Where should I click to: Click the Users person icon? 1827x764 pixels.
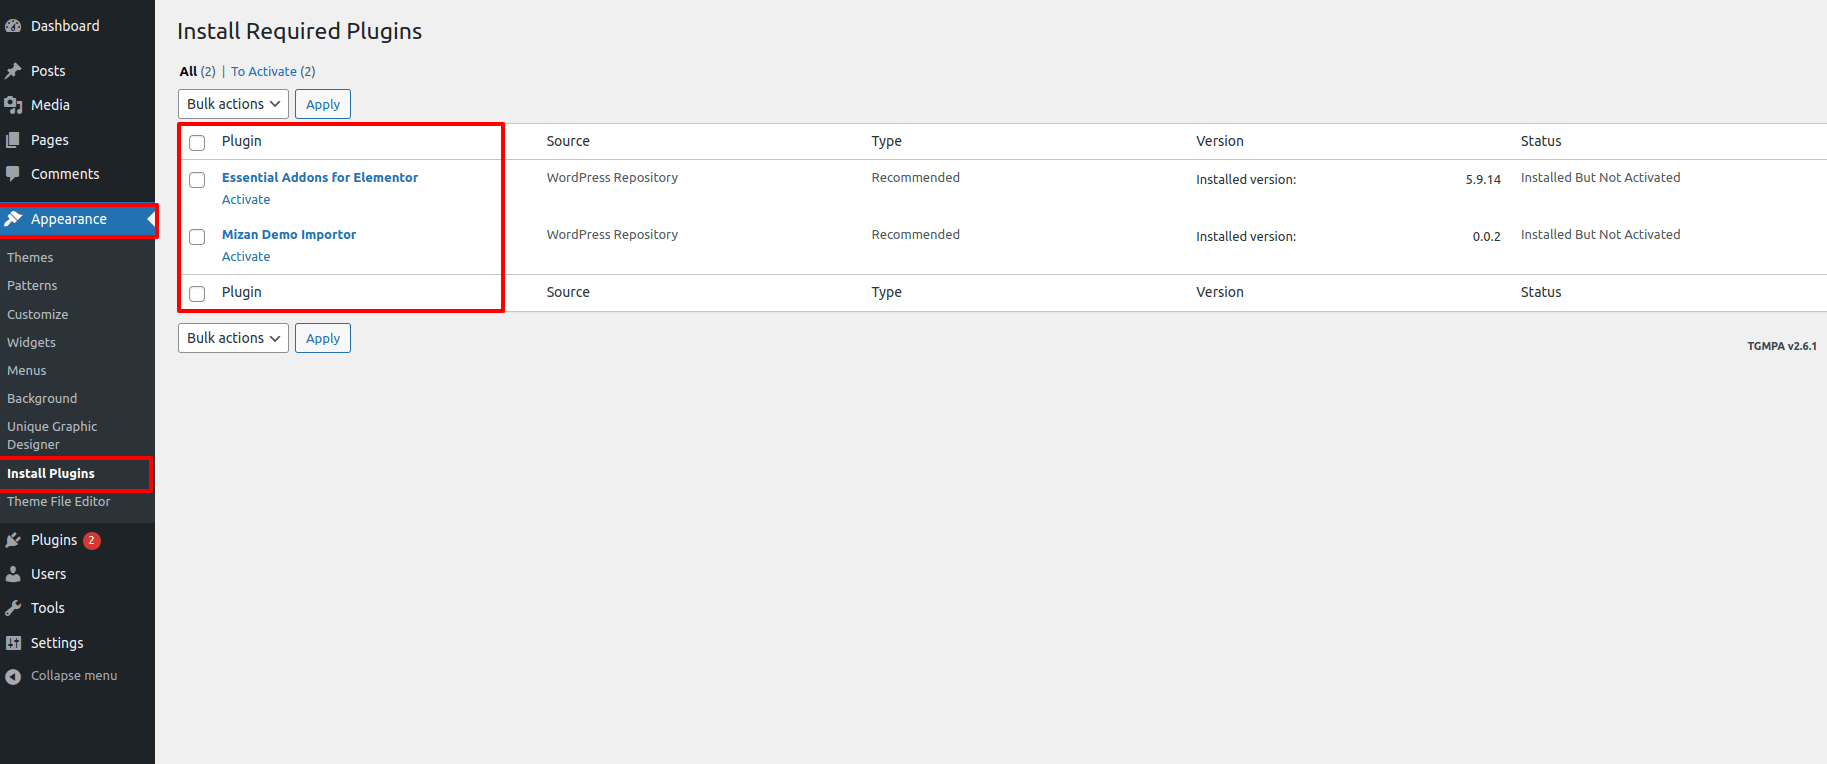pos(13,574)
